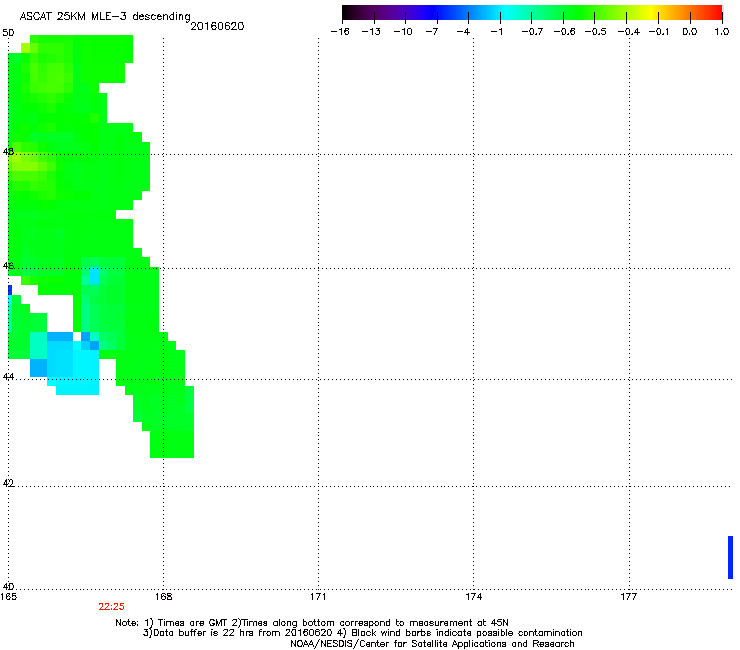Screen dimensions: 740x650
Task: Click the latitude label '42'
Action: tap(8, 483)
